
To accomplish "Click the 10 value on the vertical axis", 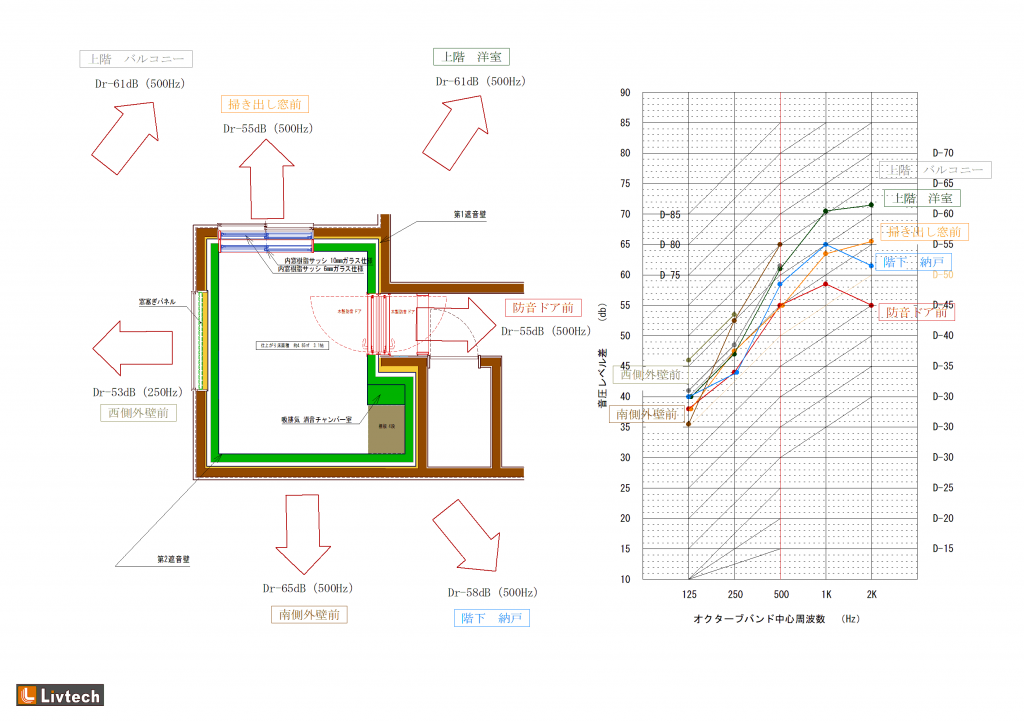I will (625, 579).
